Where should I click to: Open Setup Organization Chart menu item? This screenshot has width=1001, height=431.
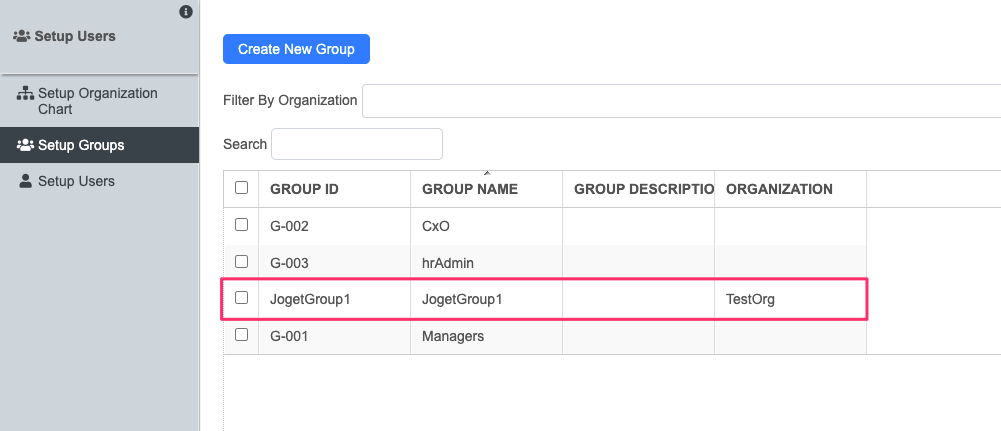tap(97, 101)
